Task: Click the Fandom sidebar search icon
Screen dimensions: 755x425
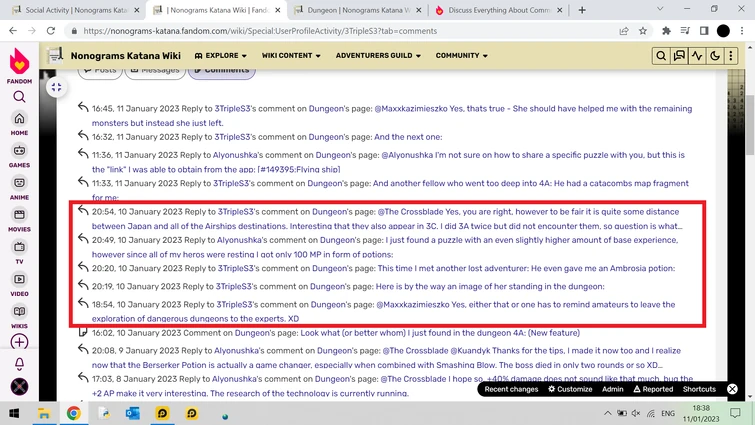Action: pyautogui.click(x=19, y=97)
